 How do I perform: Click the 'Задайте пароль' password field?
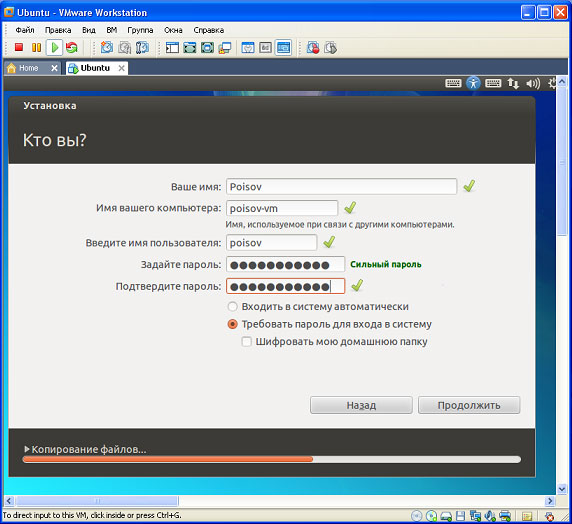tap(285, 265)
